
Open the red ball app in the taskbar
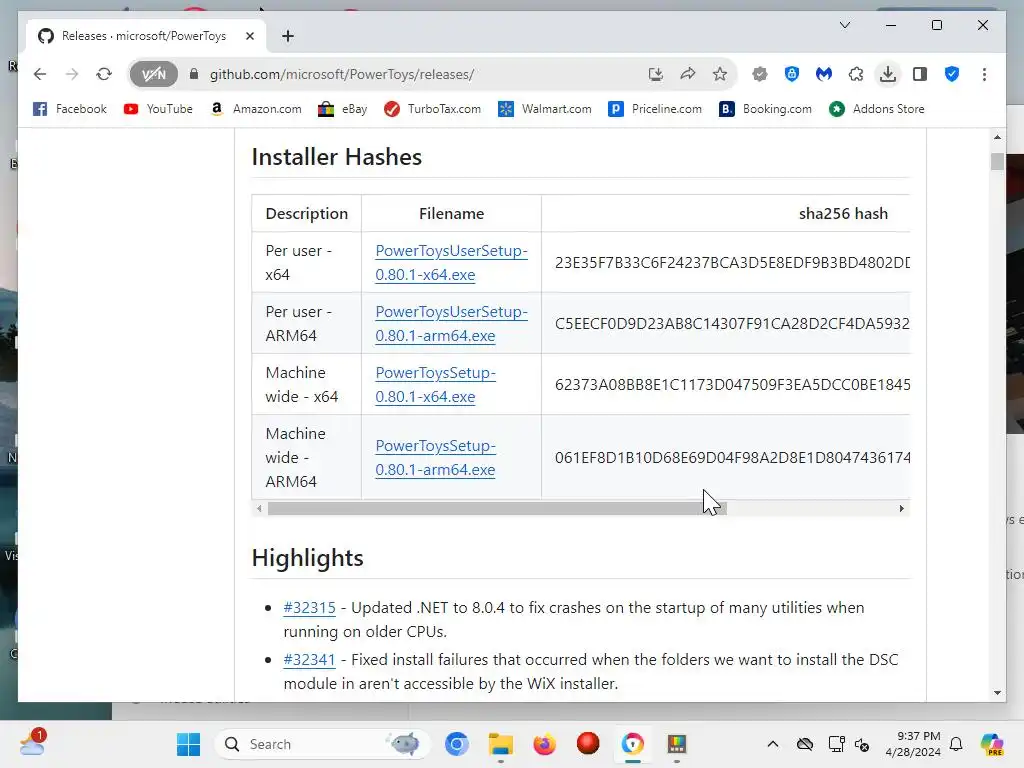[588, 743]
